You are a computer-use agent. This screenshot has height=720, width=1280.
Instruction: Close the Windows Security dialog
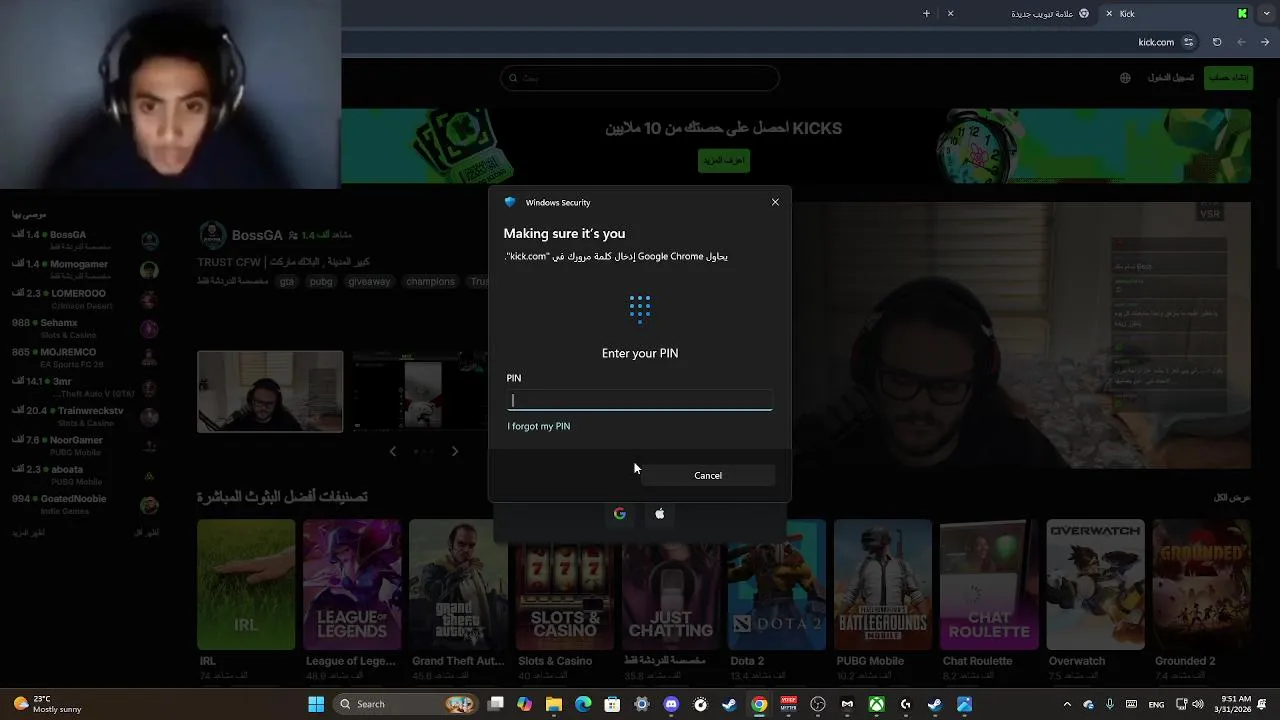click(x=775, y=202)
